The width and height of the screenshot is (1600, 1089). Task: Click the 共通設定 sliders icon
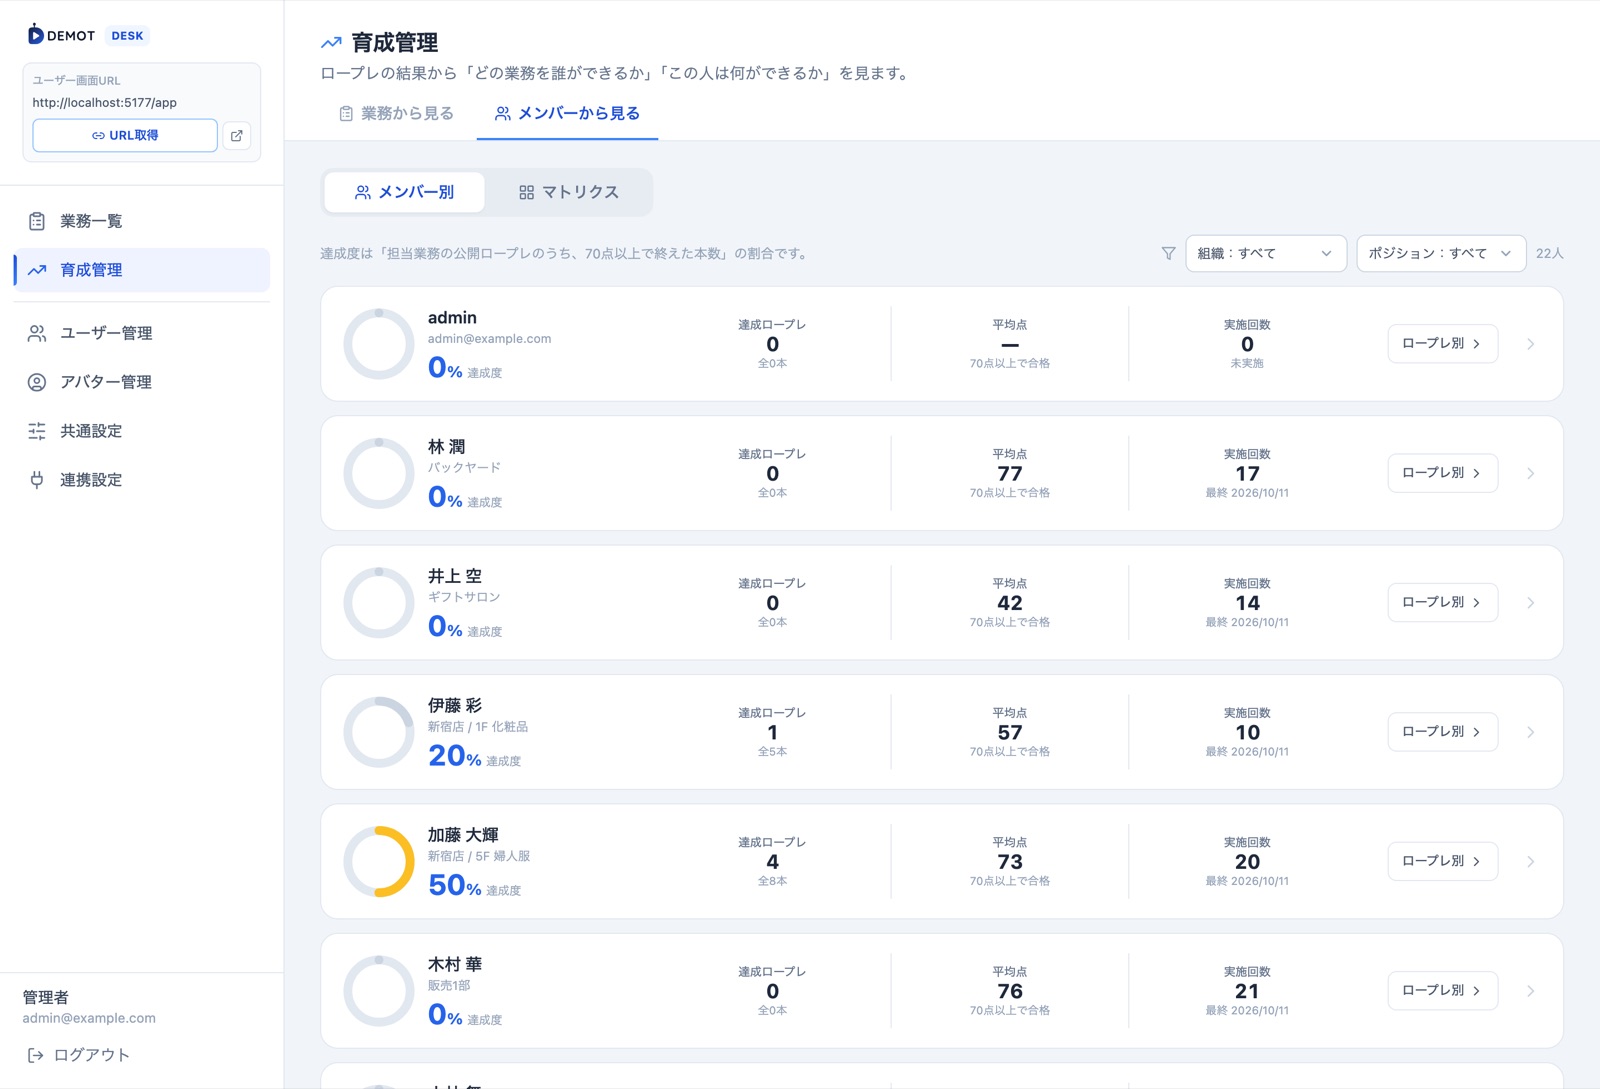point(37,431)
